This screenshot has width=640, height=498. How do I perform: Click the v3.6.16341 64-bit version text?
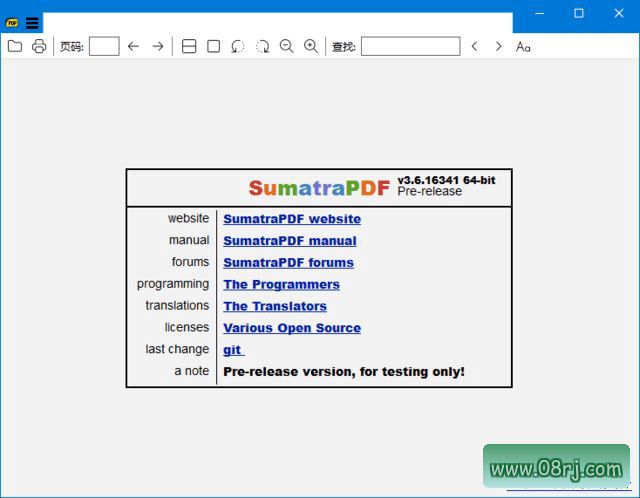447,180
